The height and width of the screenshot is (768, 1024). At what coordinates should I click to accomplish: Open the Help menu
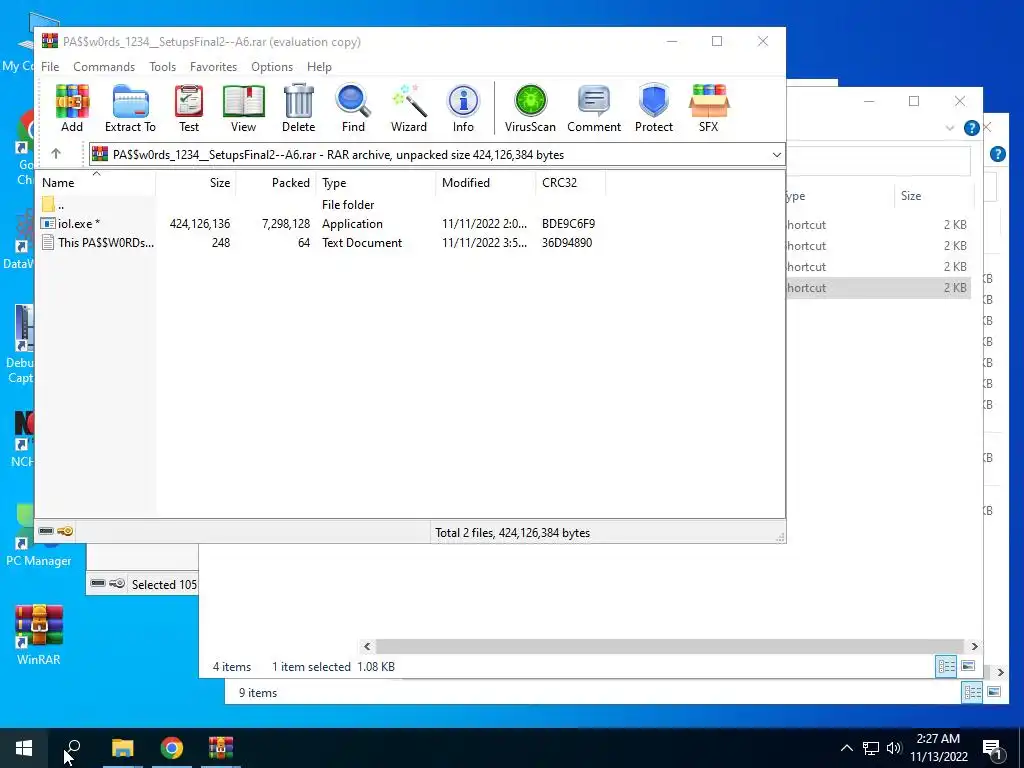click(x=319, y=67)
